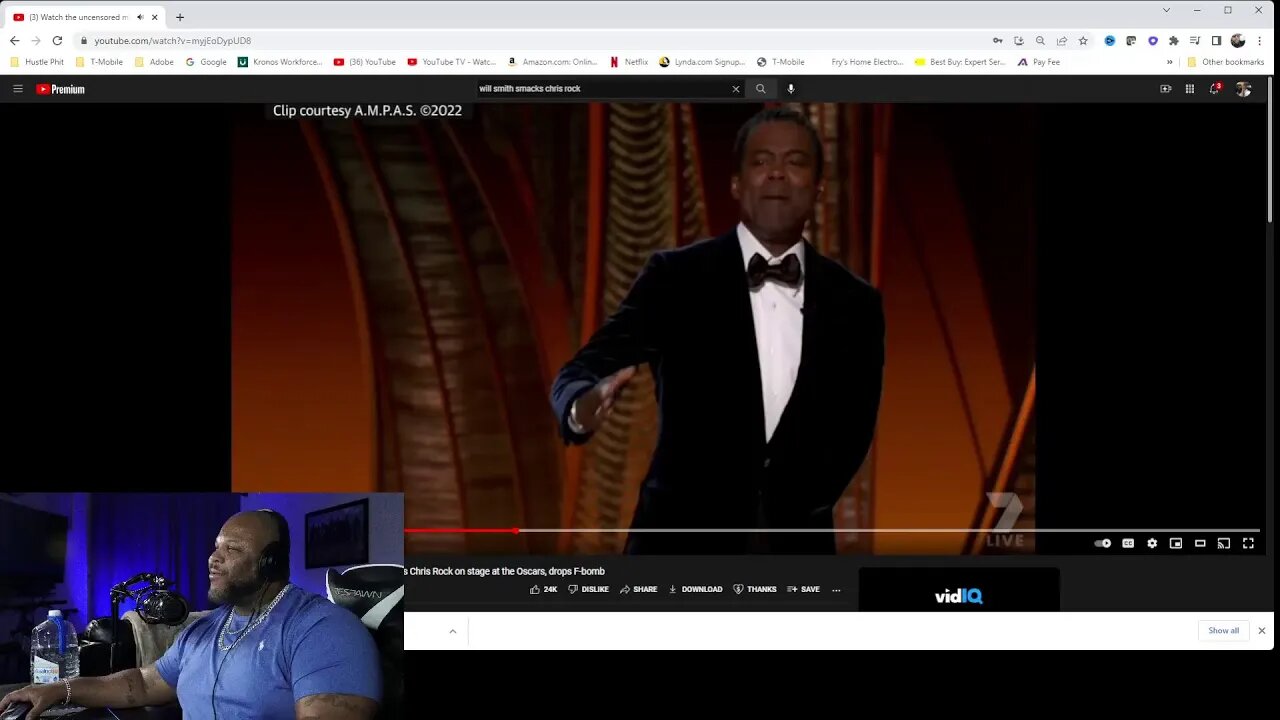1280x720 pixels.
Task: Expand the download item chevron in downloads bar
Action: point(452,631)
